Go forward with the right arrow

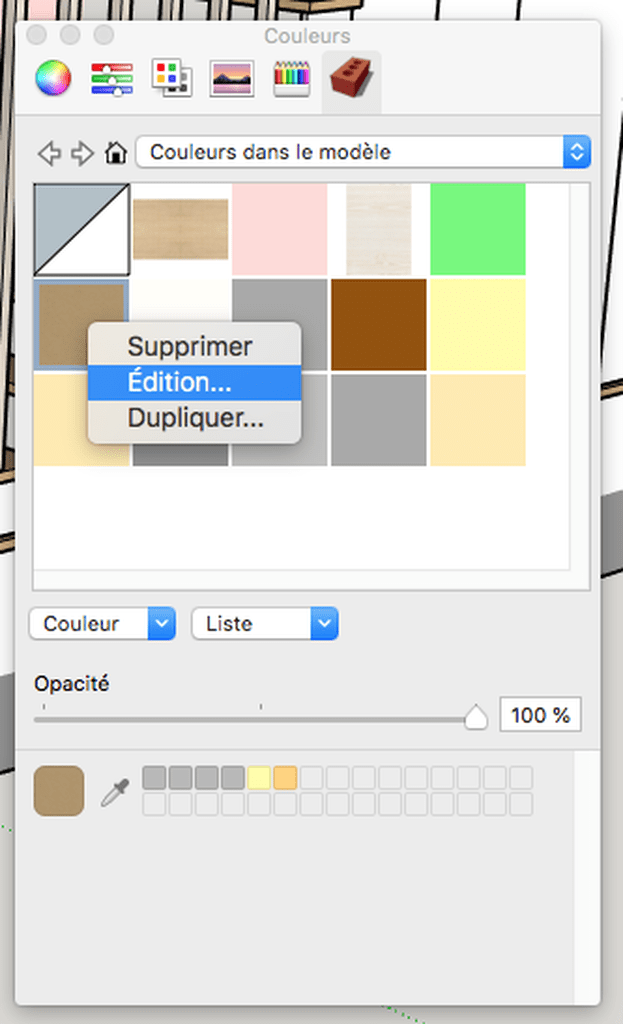tap(82, 153)
